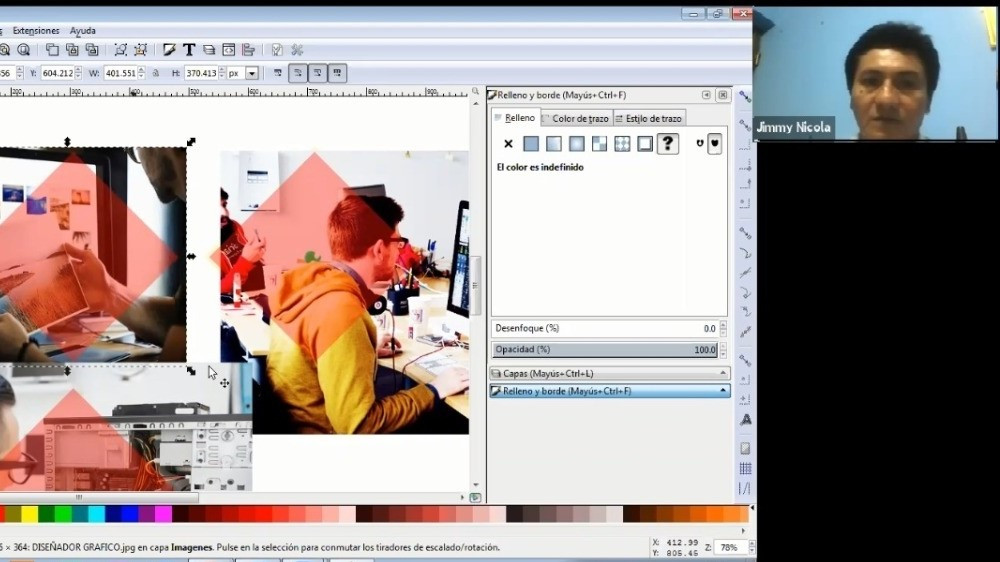This screenshot has width=1000, height=562.
Task: Select the flat color fill icon
Action: [x=531, y=144]
